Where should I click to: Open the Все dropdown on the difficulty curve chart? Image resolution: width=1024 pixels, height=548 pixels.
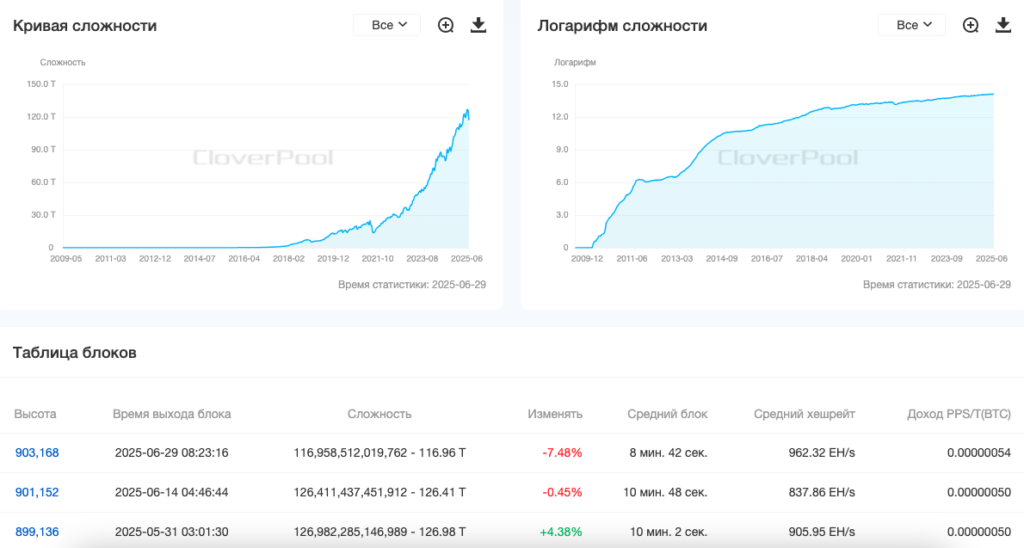[387, 25]
